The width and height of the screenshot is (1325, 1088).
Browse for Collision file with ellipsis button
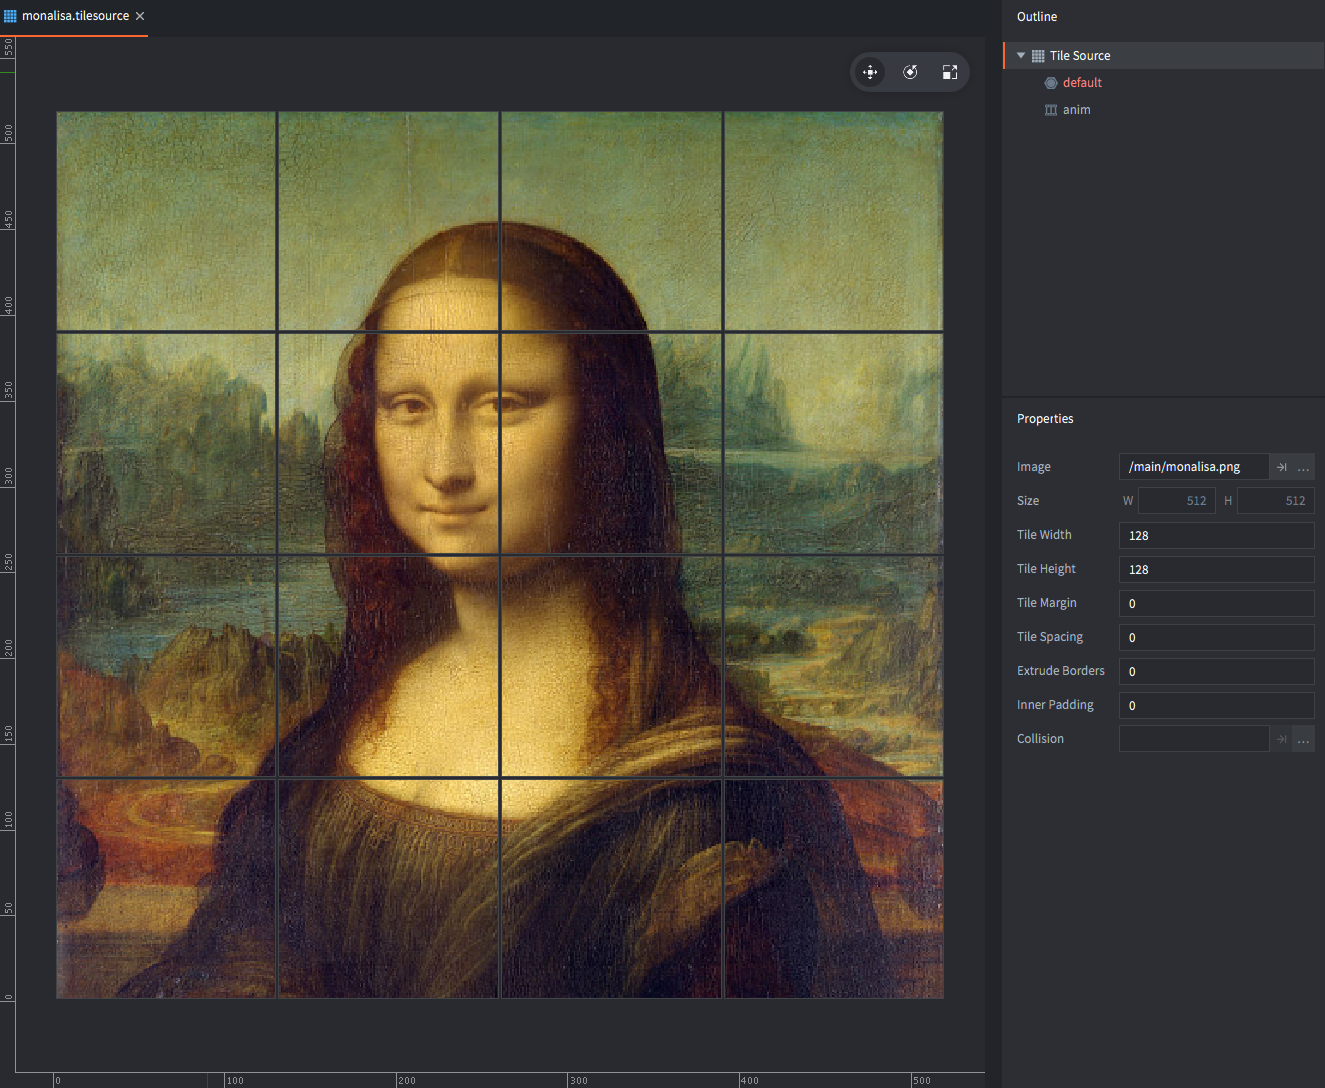1303,739
